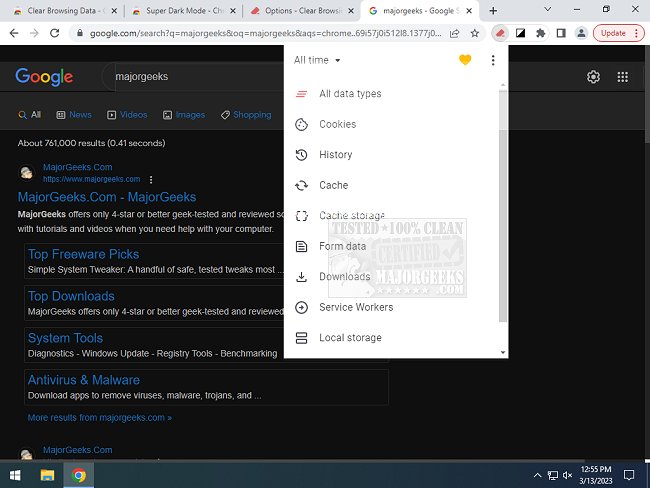The height and width of the screenshot is (488, 650).
Task: Click the Cache refresh icon
Action: (301, 185)
